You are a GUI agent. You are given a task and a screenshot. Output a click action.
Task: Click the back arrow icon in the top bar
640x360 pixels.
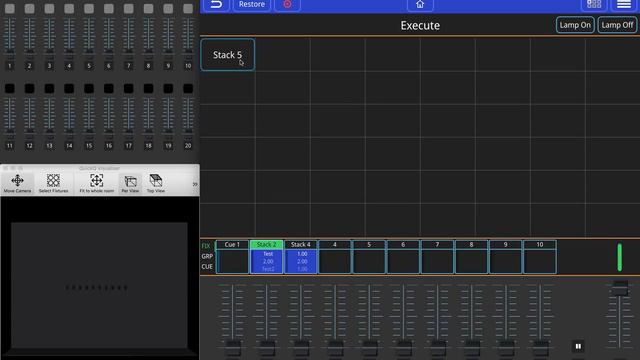[x=216, y=5]
